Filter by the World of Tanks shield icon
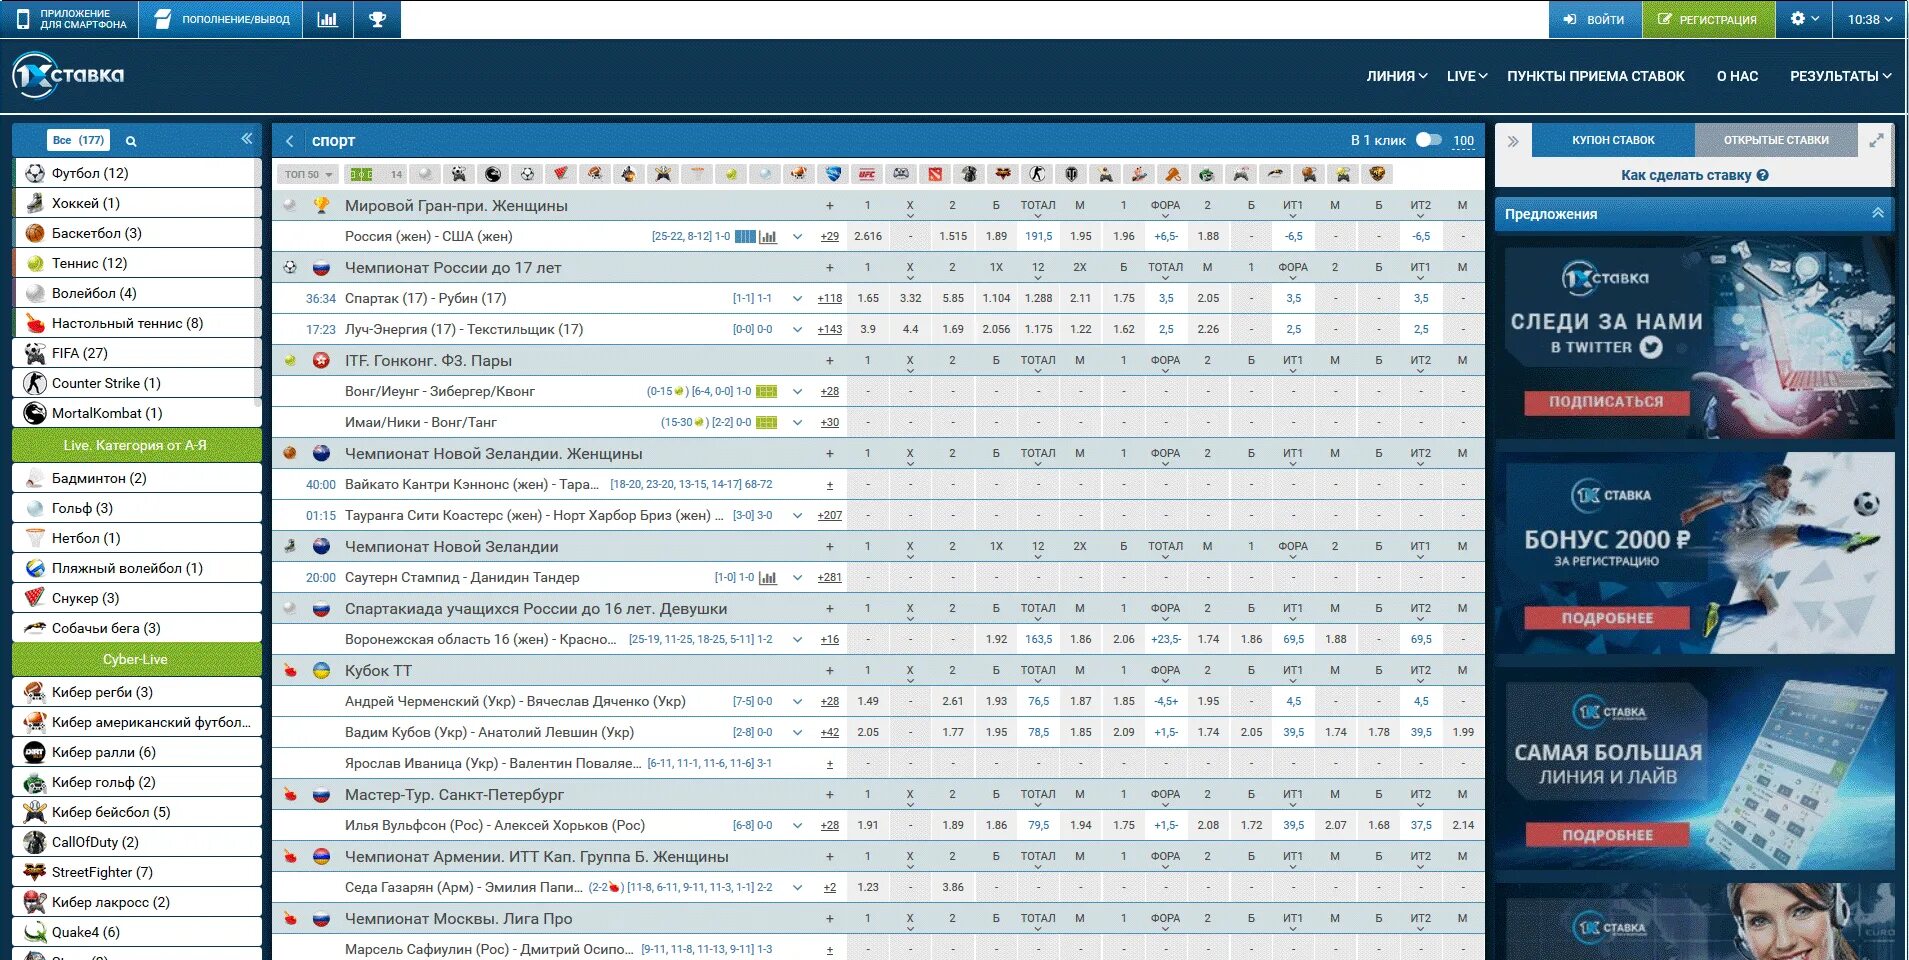 1071,174
